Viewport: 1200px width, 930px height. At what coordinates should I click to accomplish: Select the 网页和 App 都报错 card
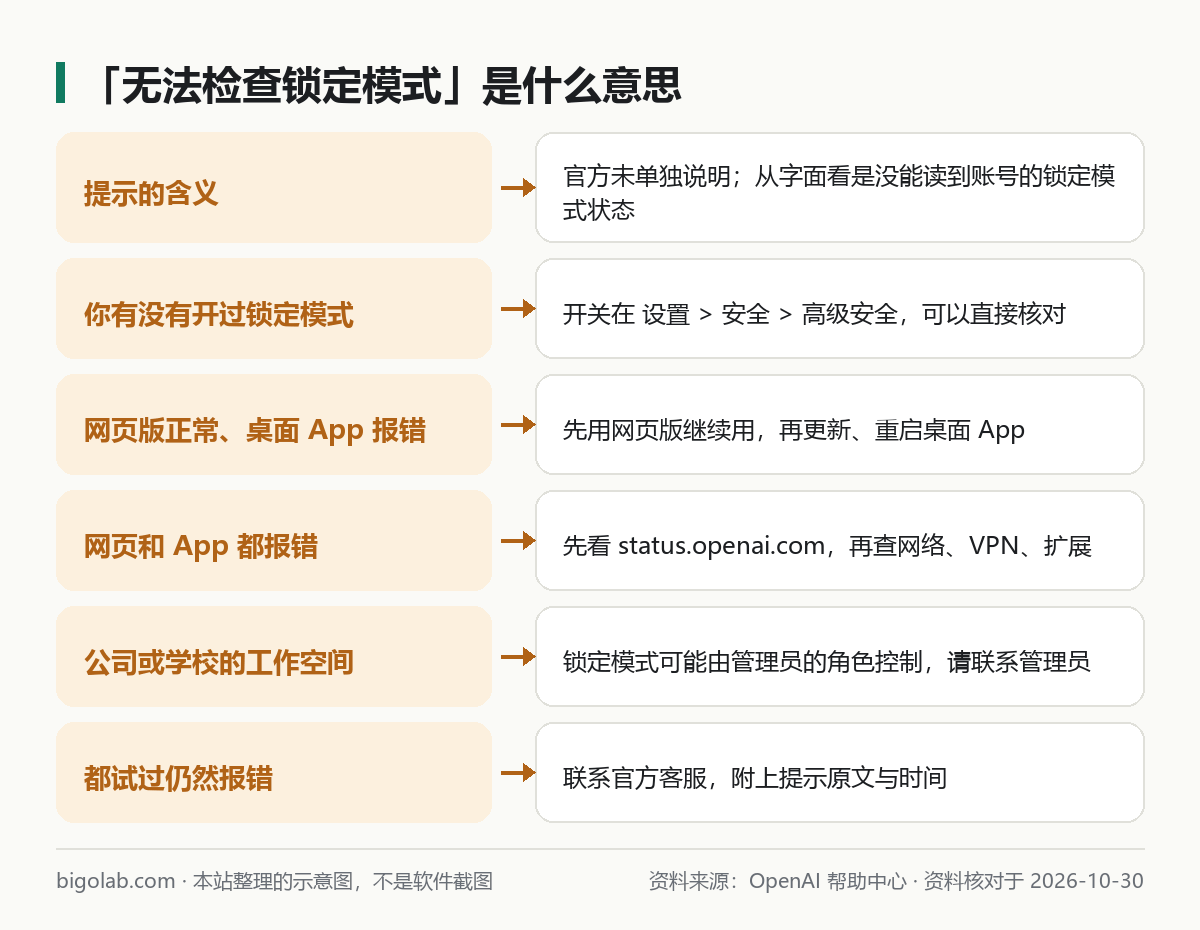[x=274, y=541]
